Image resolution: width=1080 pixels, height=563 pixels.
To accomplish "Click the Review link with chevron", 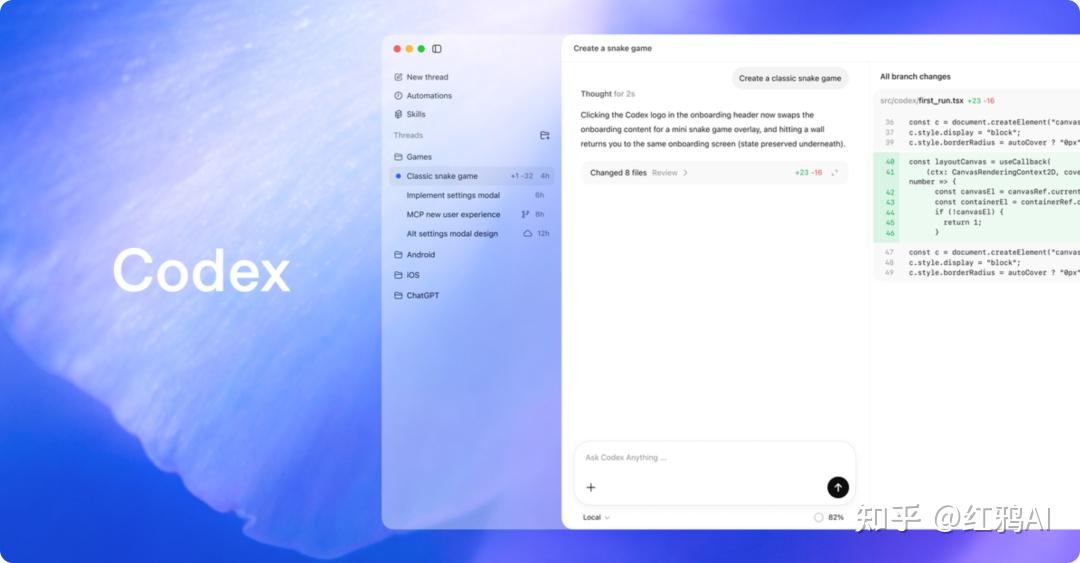I will [x=669, y=173].
